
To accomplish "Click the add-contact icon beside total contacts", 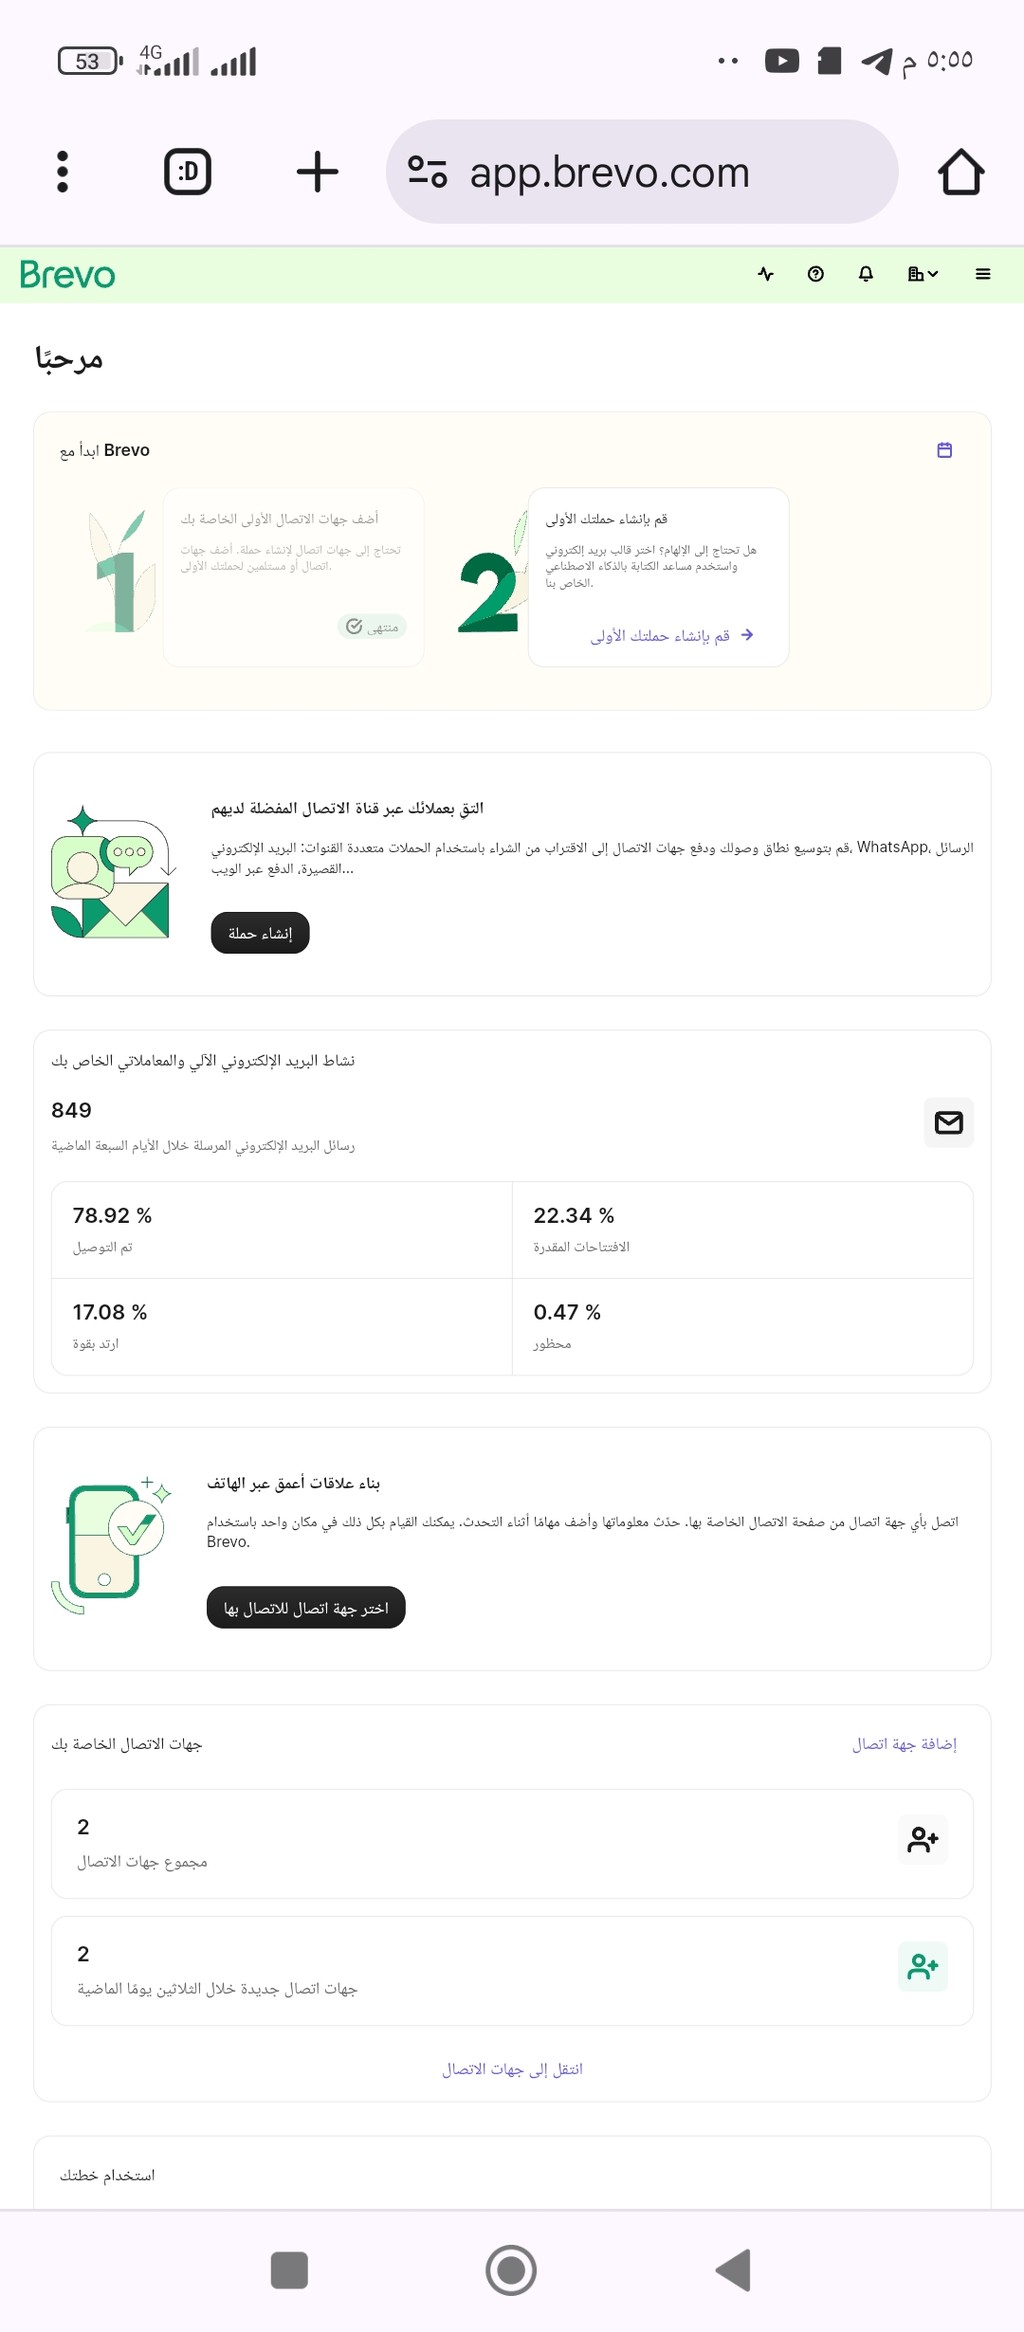I will (922, 1840).
